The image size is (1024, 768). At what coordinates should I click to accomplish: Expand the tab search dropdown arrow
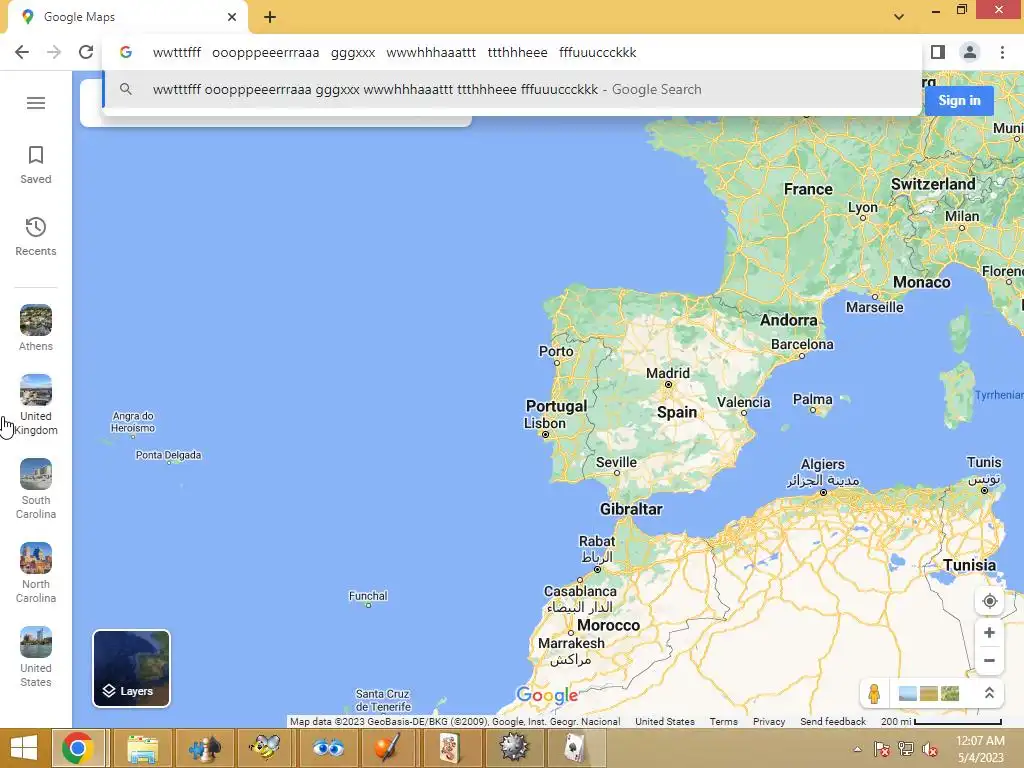coord(899,17)
